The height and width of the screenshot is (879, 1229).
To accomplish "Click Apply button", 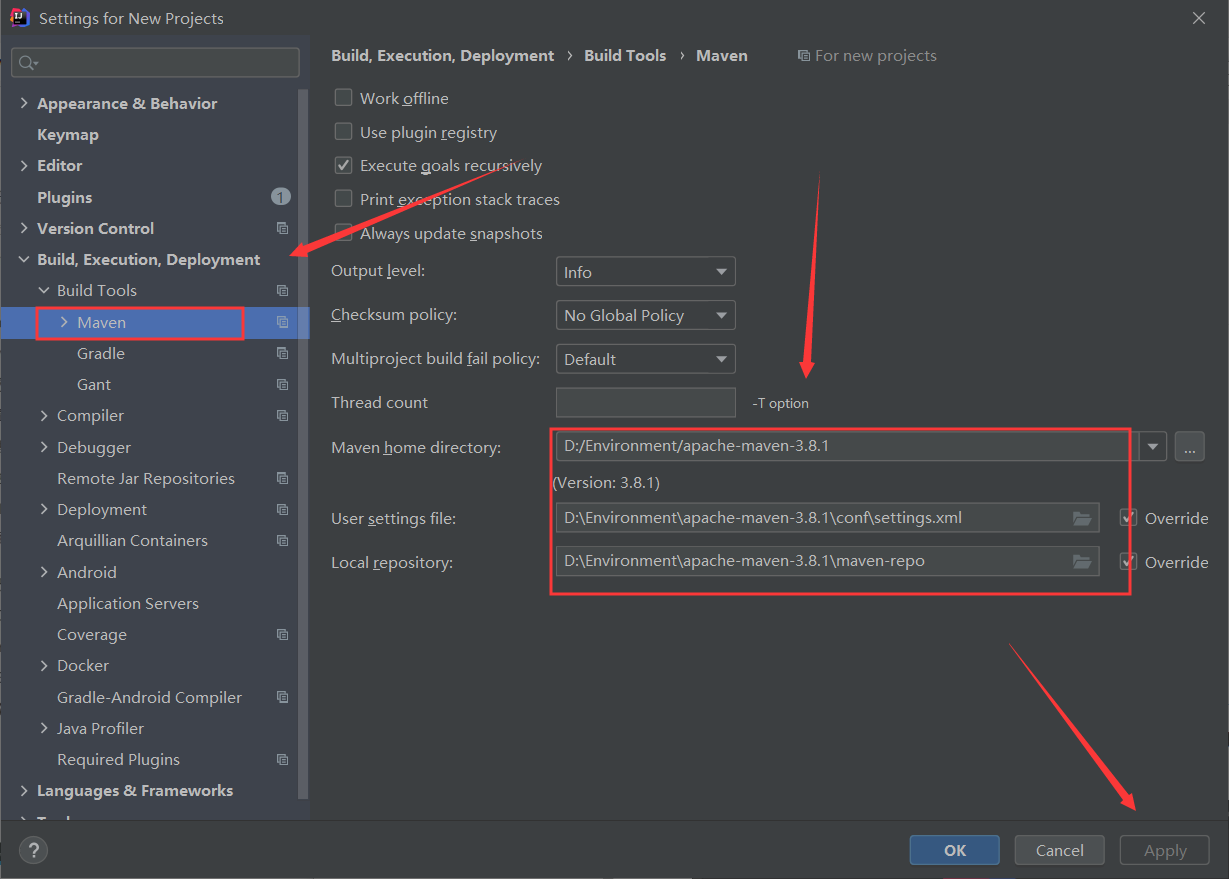I will click(x=1165, y=850).
